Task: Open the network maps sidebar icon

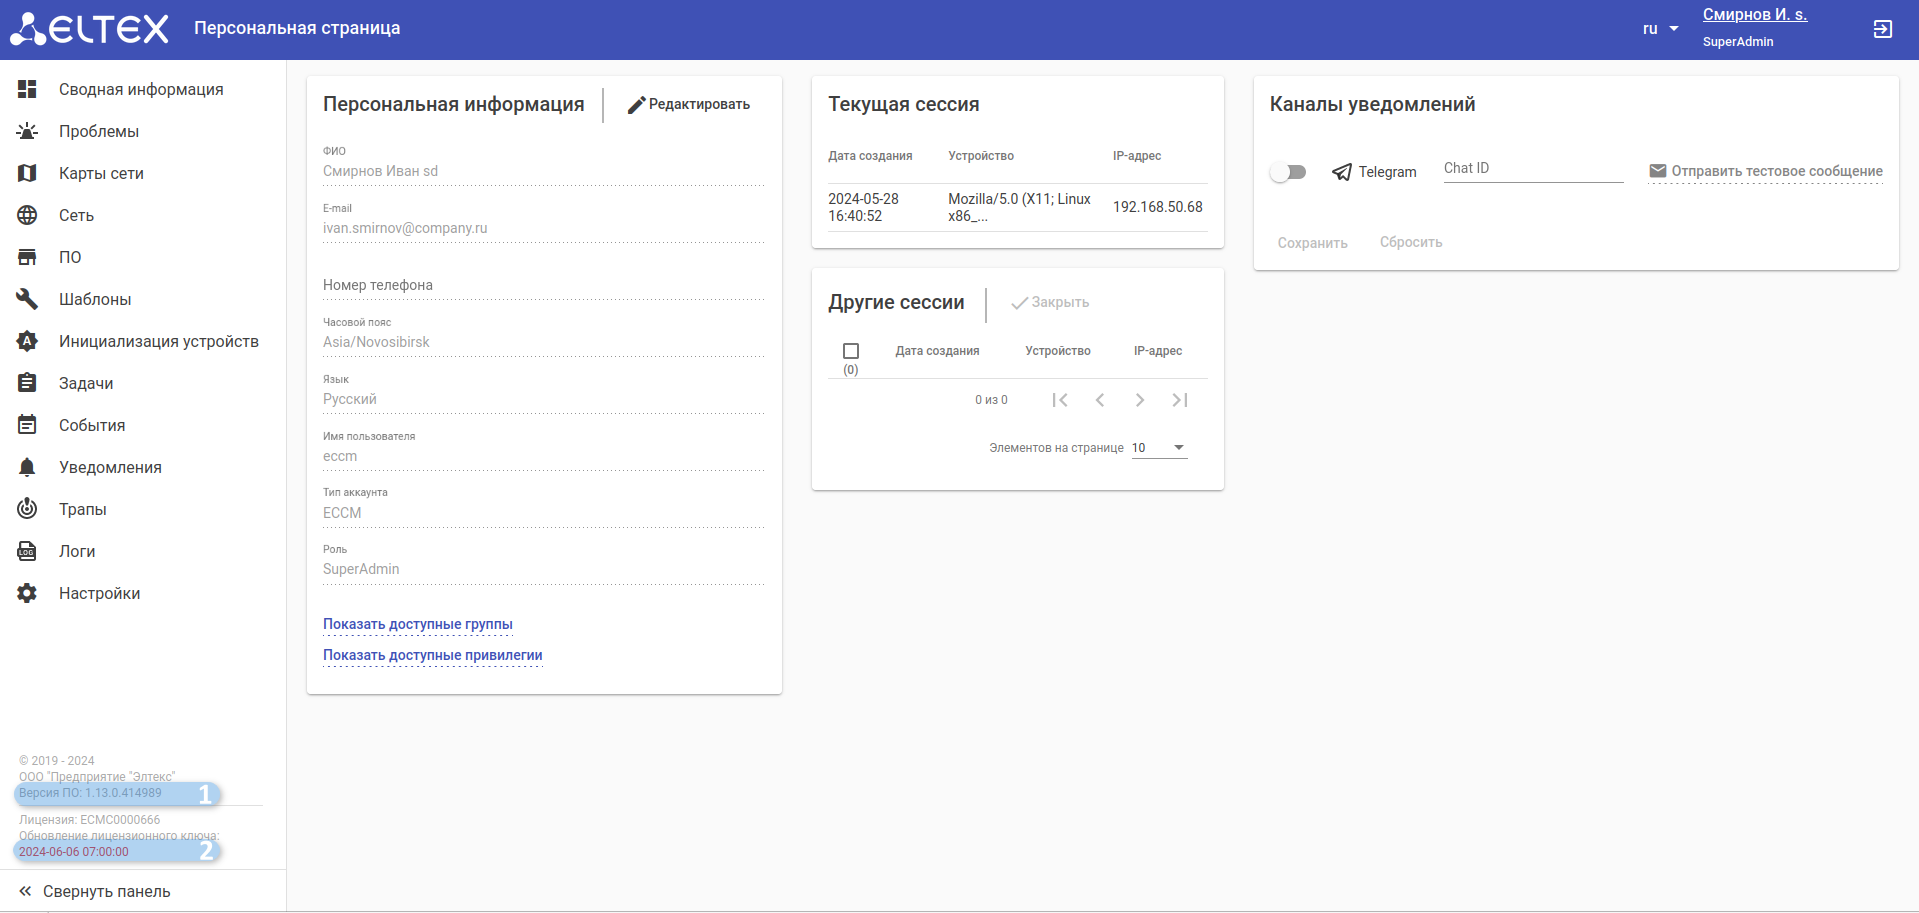Action: 27,173
